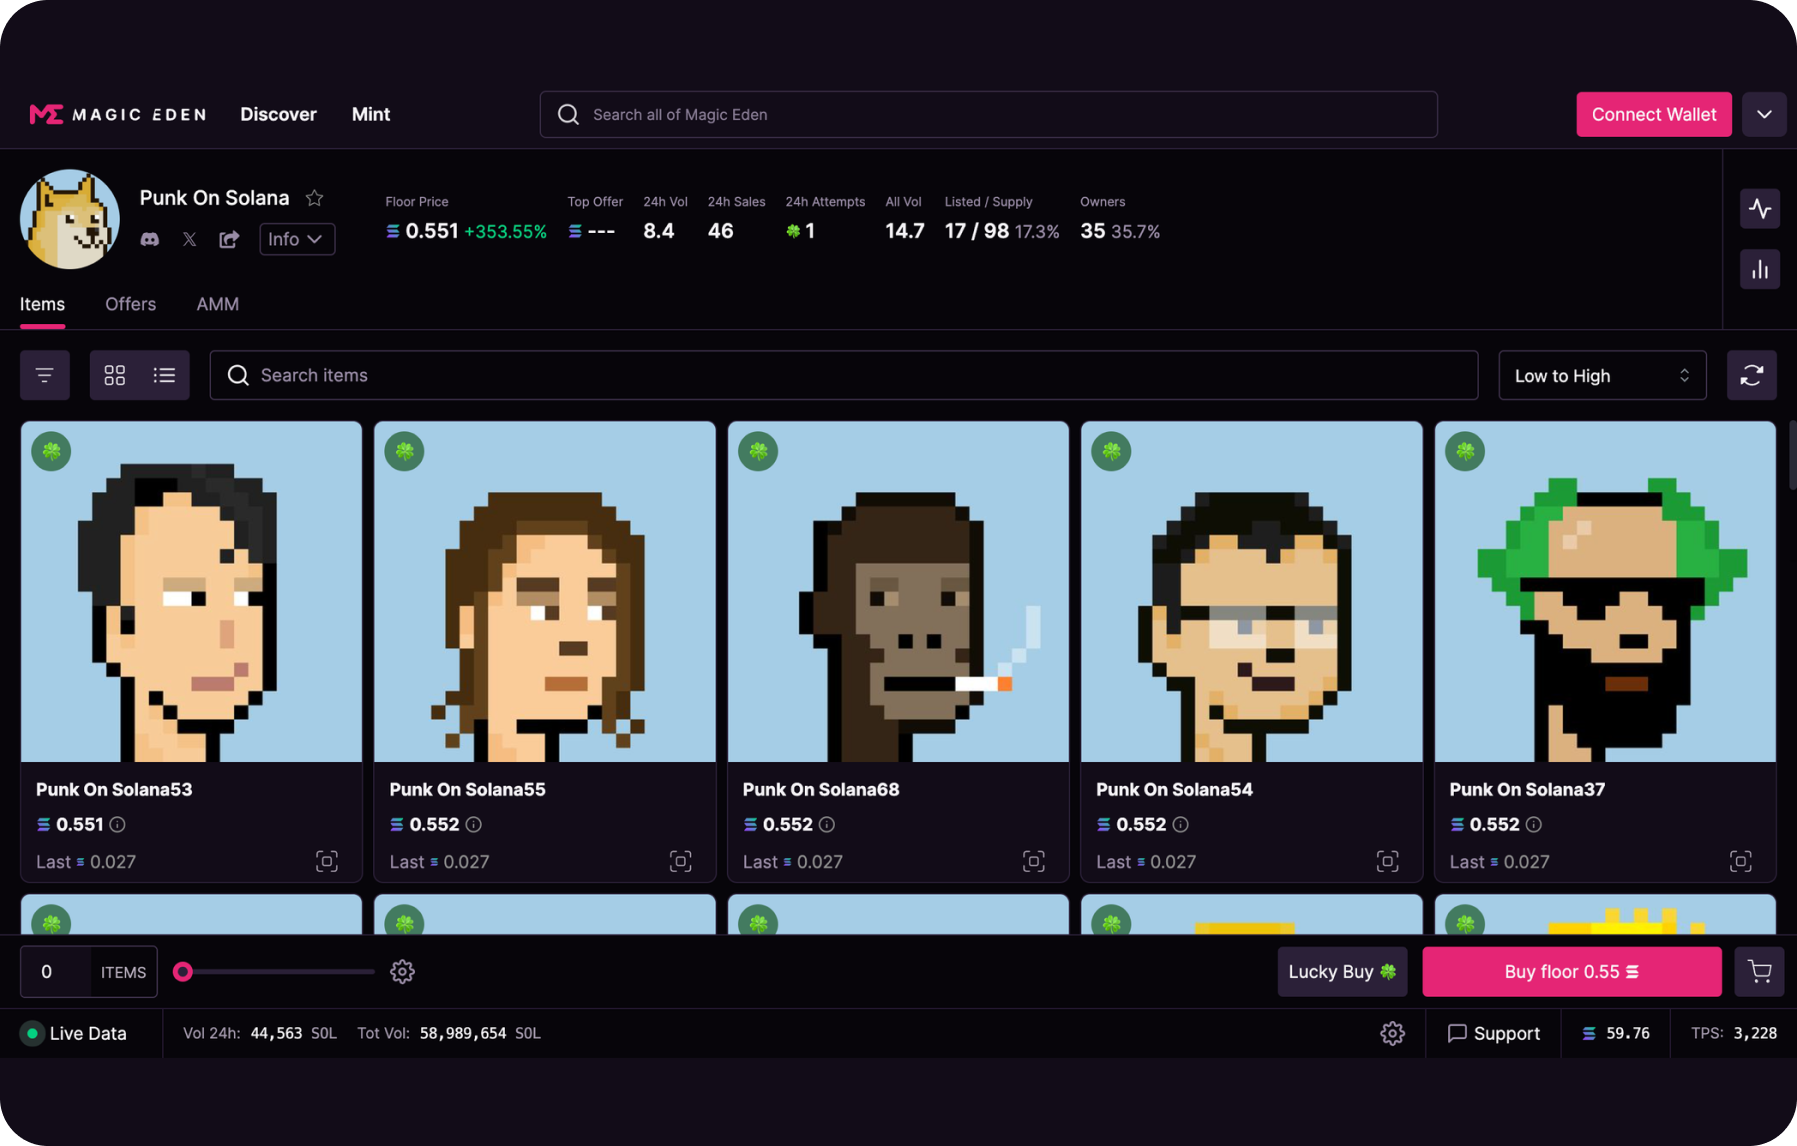Open the Mint menu
This screenshot has width=1797, height=1146.
pyautogui.click(x=371, y=114)
